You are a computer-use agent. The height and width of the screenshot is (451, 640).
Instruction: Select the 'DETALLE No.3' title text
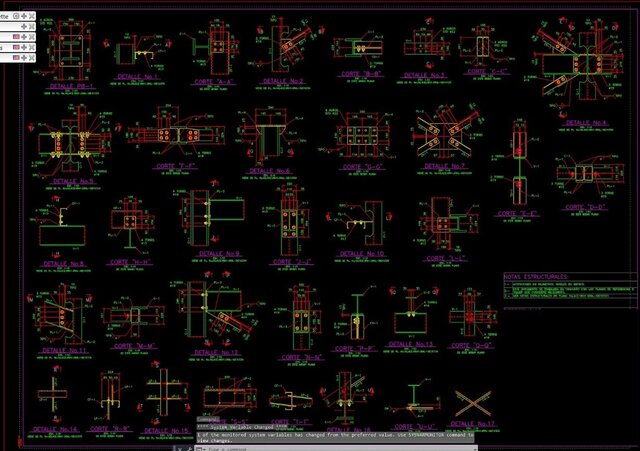pos(424,75)
